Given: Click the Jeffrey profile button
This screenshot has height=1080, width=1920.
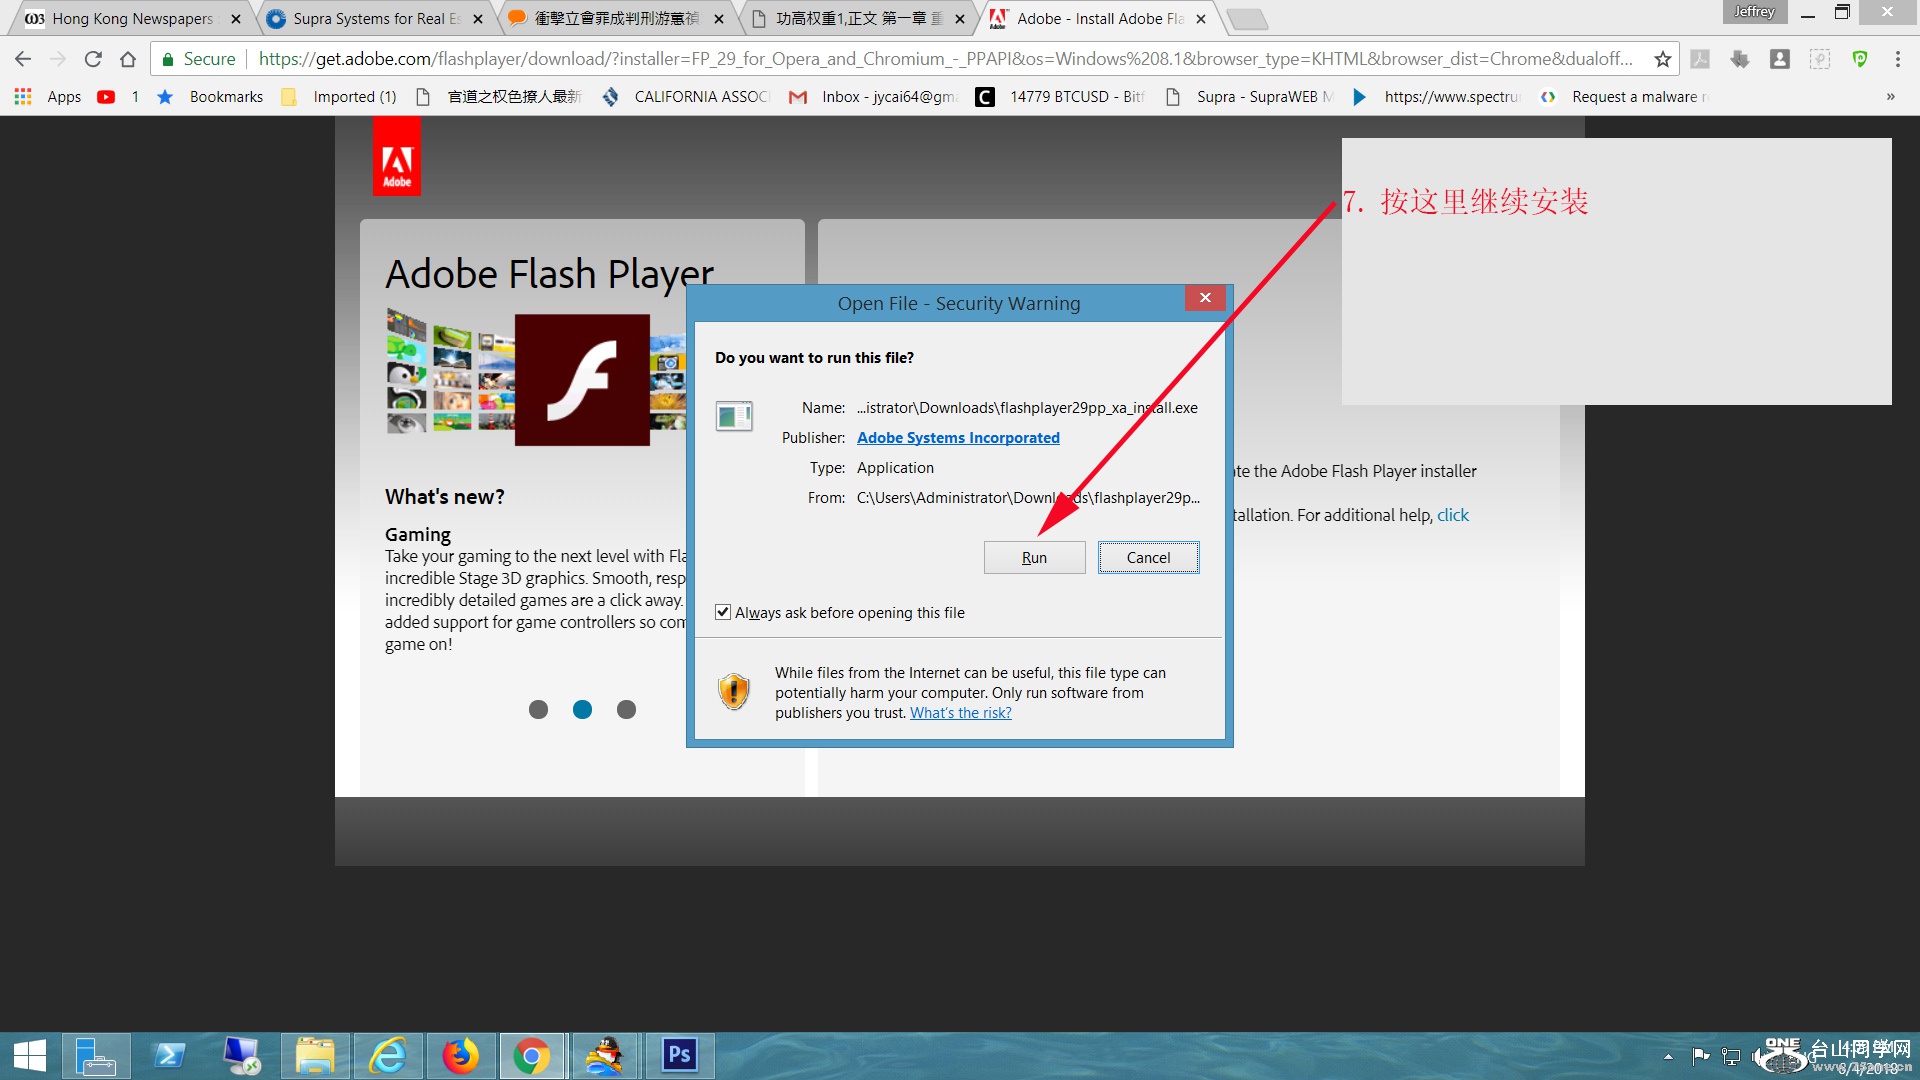Looking at the screenshot, I should click(x=1754, y=12).
